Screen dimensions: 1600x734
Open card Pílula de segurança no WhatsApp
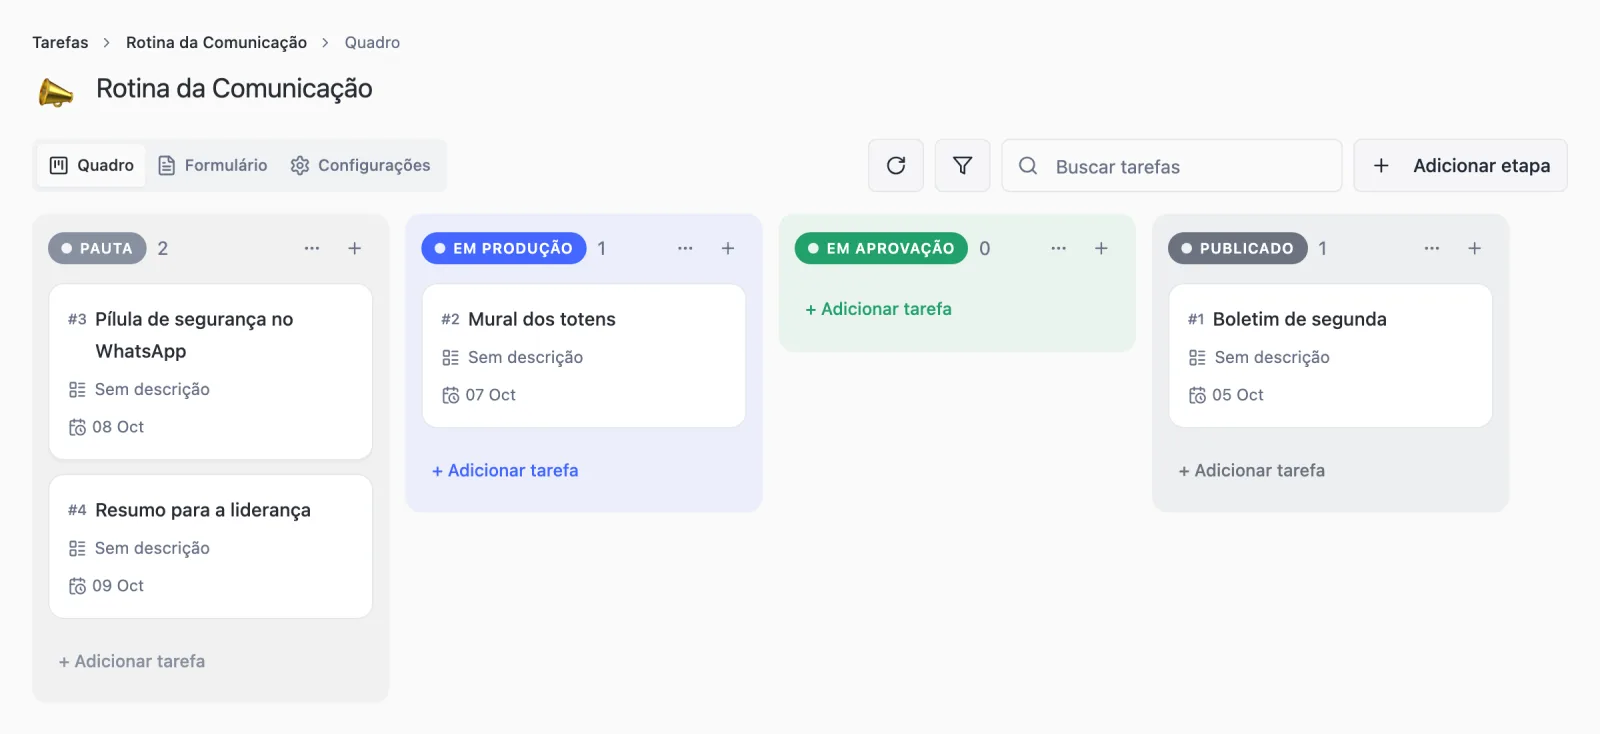[x=211, y=372]
